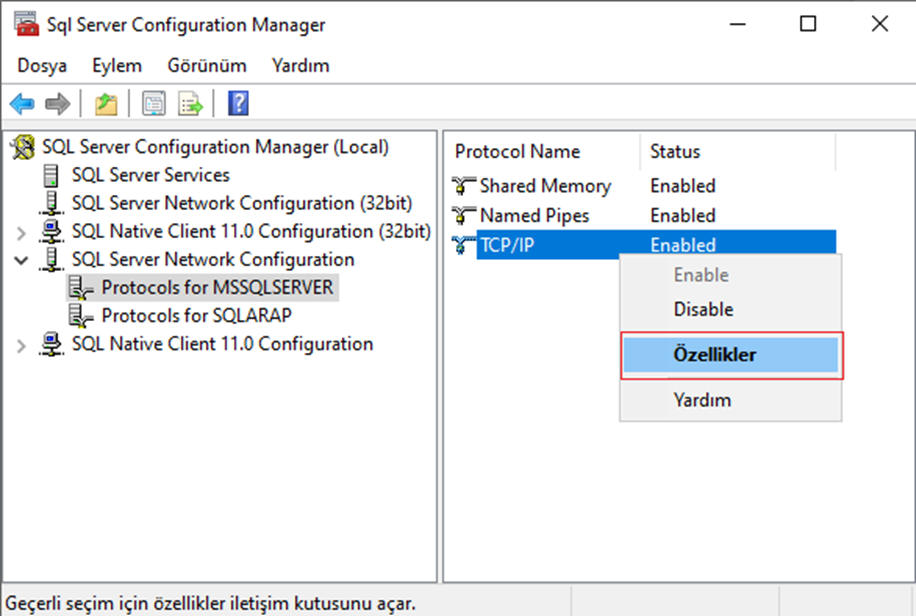
Task: Click the Enabled status of Shared Memory
Action: (x=683, y=186)
